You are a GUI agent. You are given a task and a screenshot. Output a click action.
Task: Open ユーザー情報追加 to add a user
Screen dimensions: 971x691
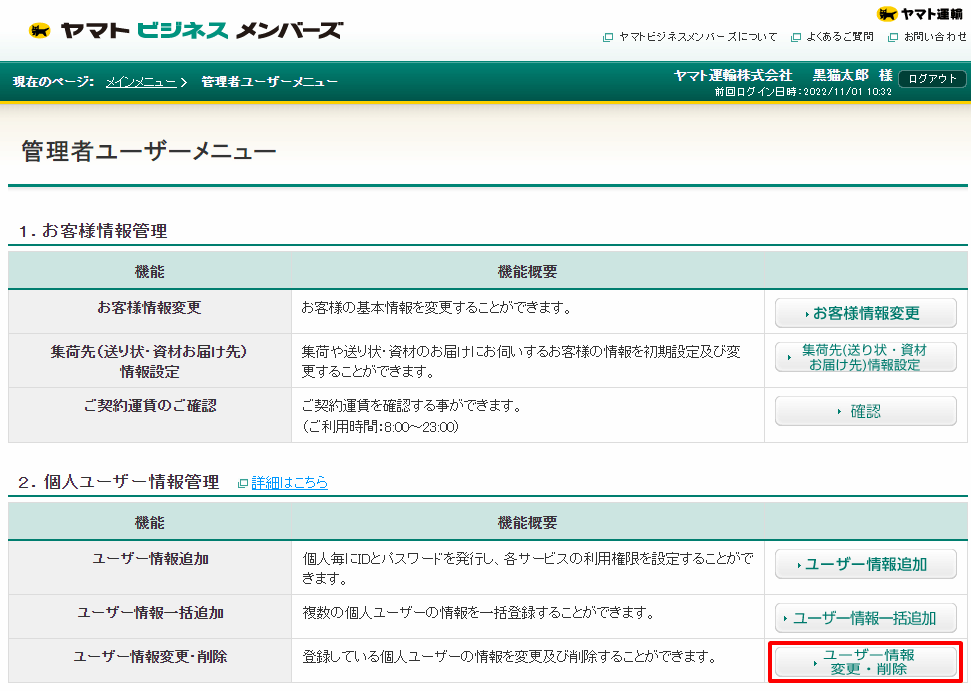point(866,563)
